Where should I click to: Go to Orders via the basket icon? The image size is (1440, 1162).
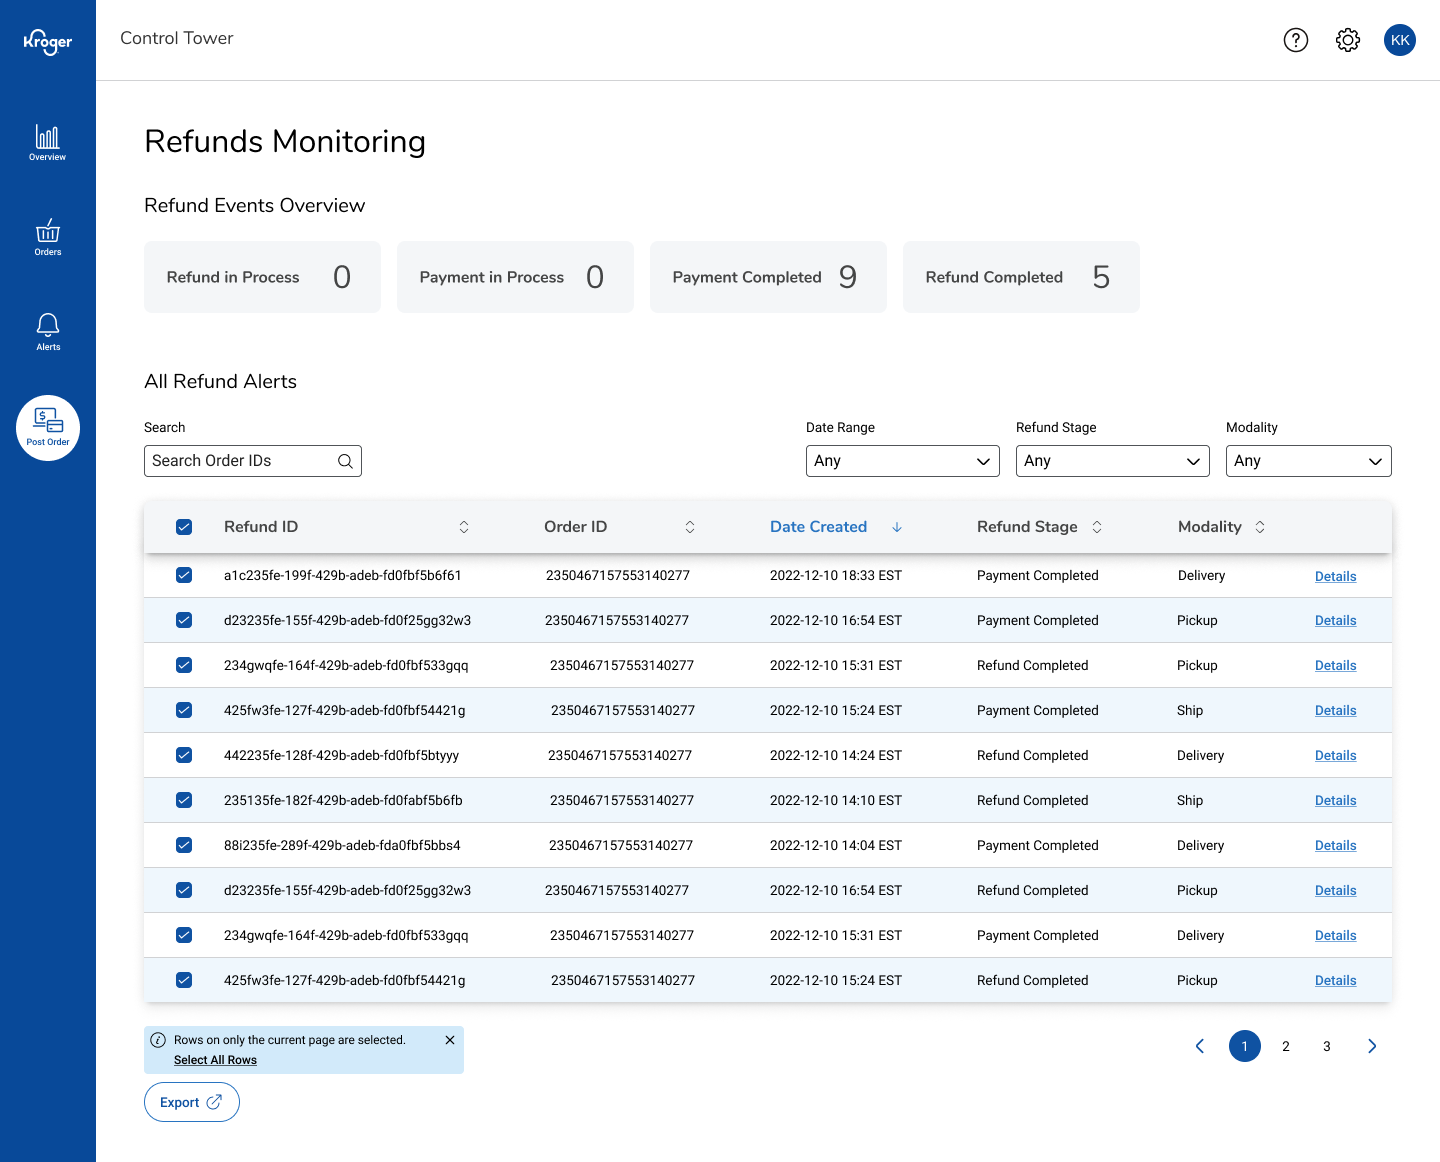pyautogui.click(x=47, y=237)
